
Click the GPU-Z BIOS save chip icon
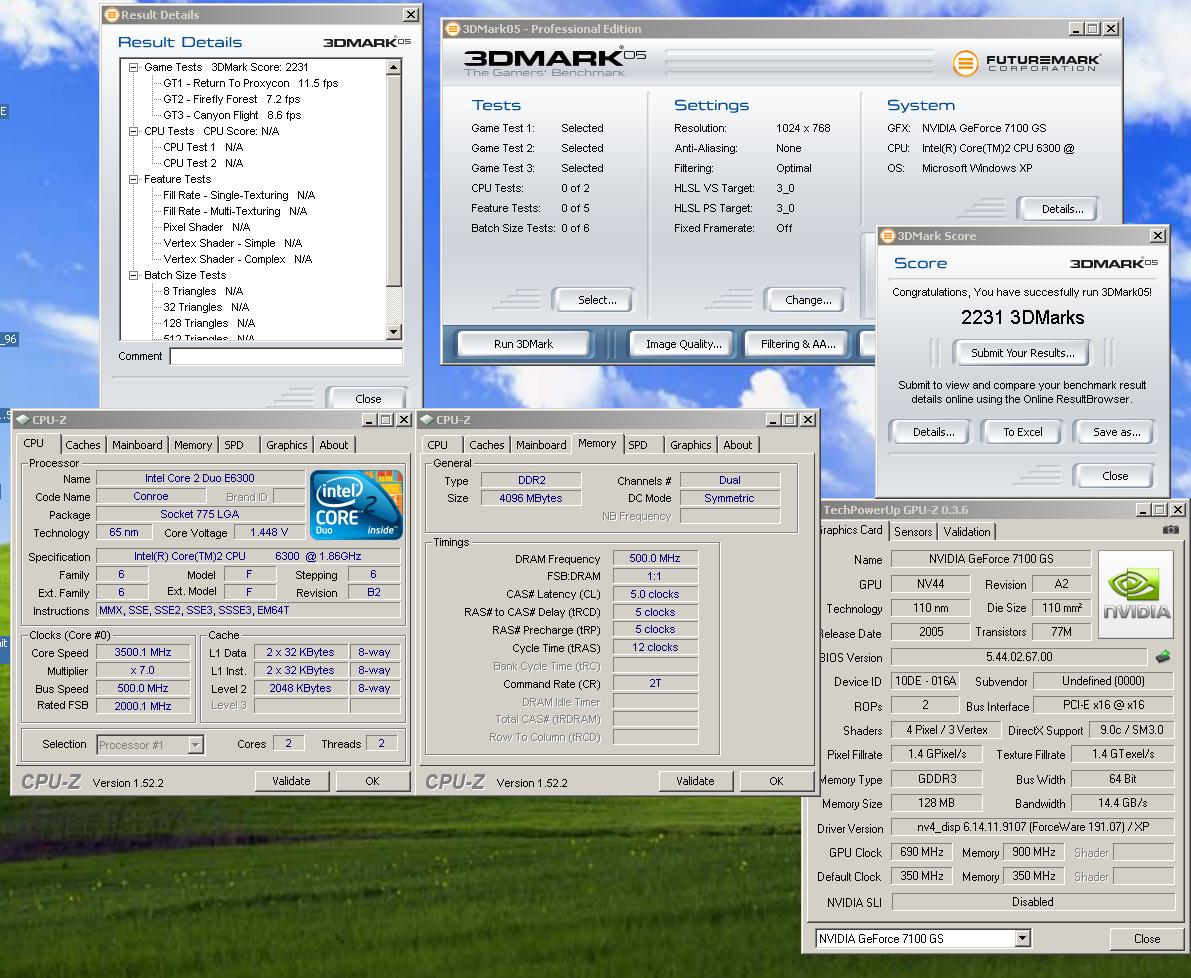click(x=1162, y=655)
